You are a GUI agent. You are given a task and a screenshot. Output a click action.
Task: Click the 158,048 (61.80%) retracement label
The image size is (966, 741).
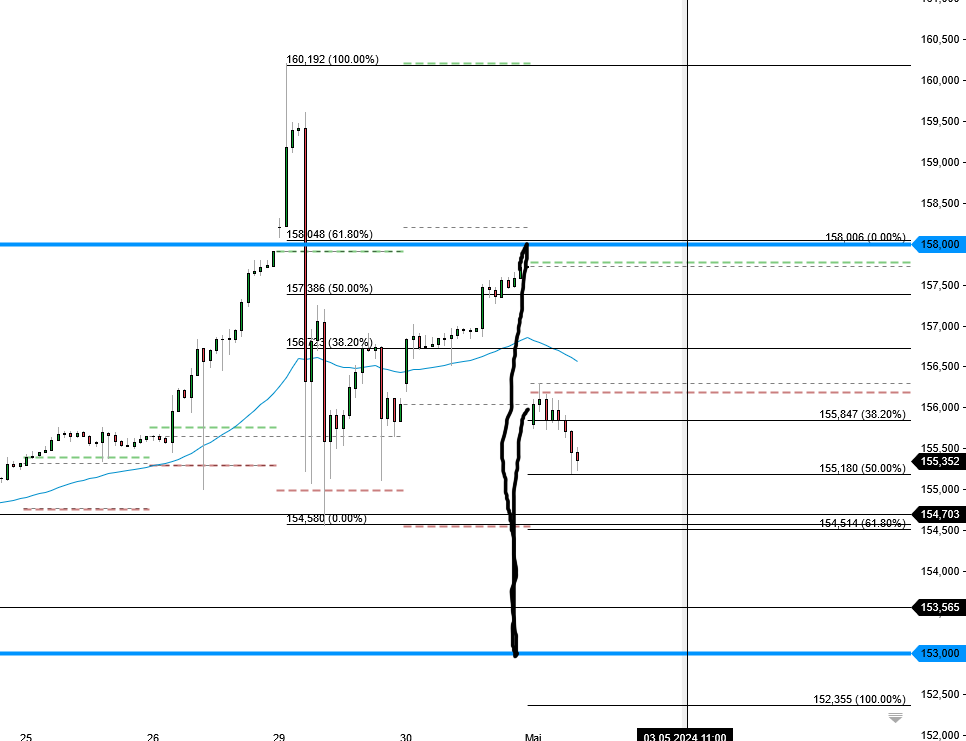click(328, 234)
